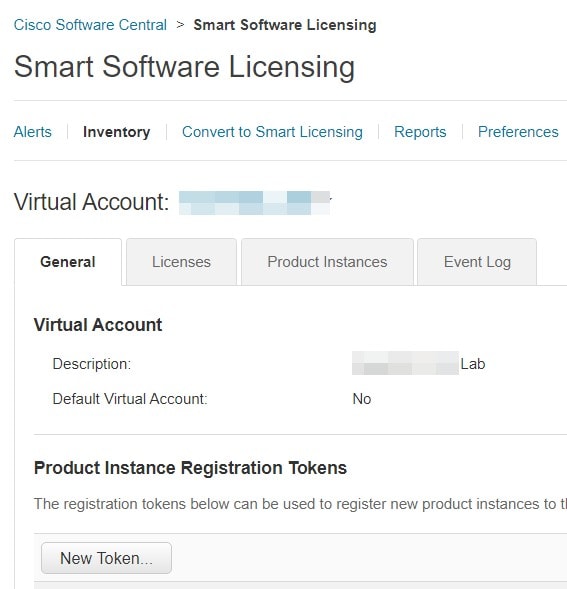Click the Description value ending in Lab
The height and width of the screenshot is (589, 567).
(x=419, y=363)
